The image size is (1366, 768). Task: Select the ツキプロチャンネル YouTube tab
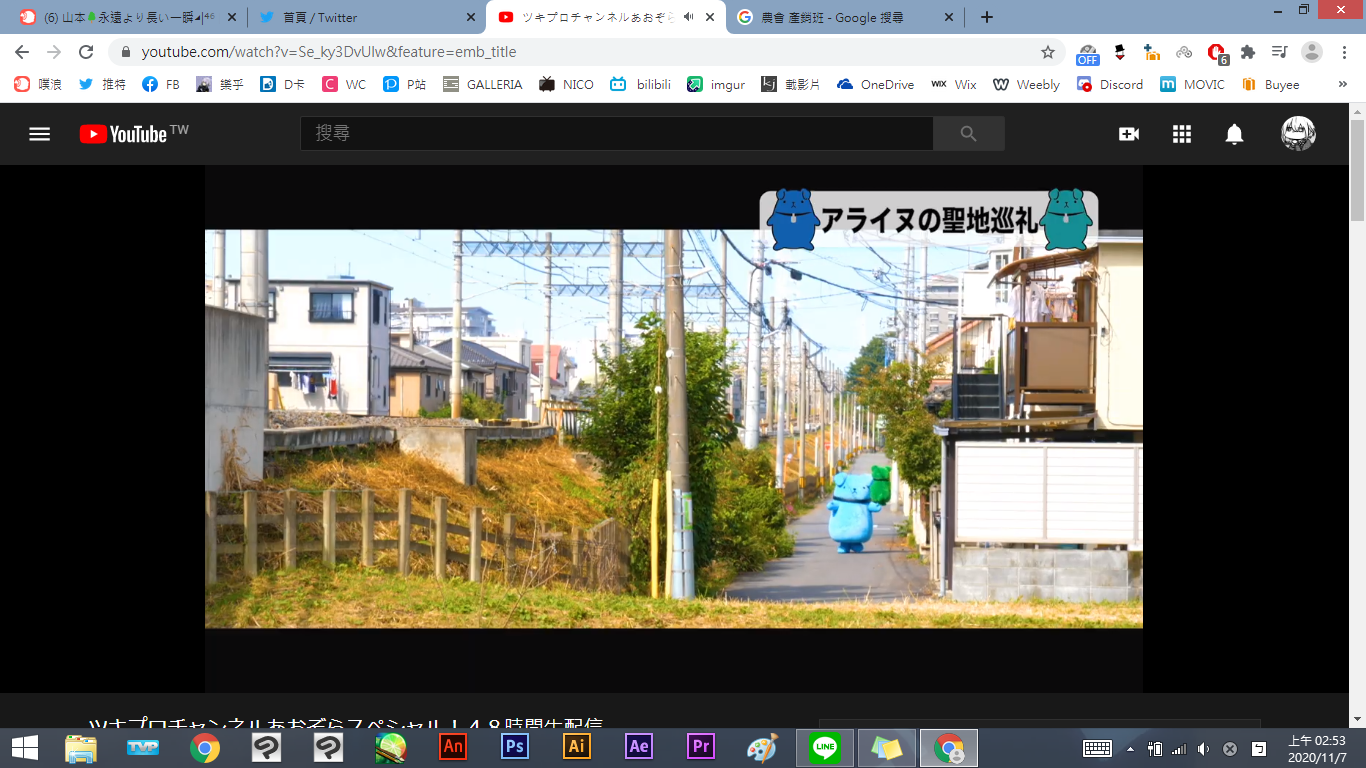tap(605, 17)
